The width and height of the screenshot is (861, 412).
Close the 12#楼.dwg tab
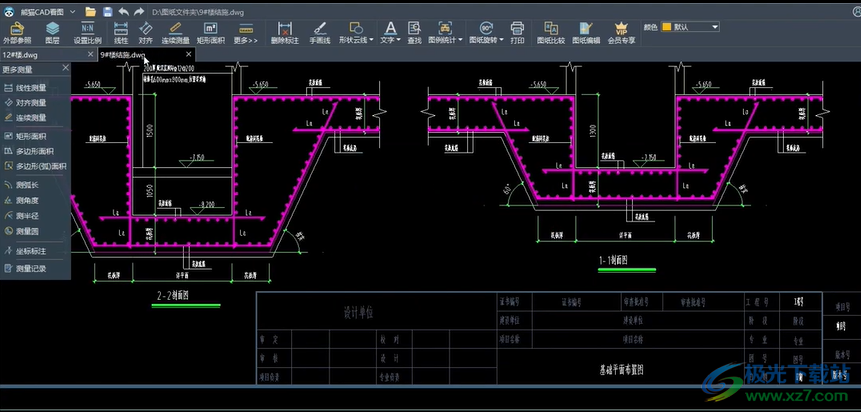click(91, 54)
